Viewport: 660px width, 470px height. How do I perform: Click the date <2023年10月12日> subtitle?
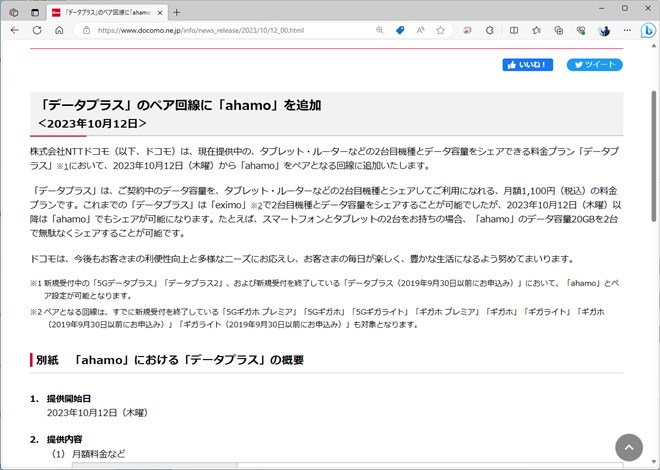92,123
